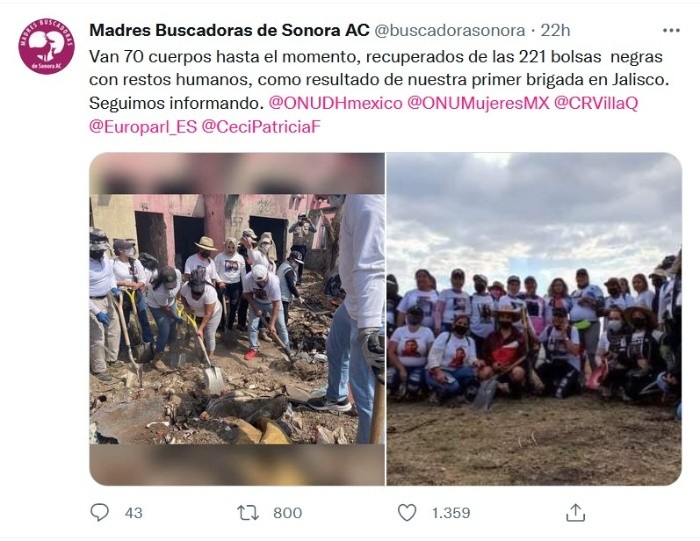
Task: Click the 800 retweets count
Action: tap(288, 513)
